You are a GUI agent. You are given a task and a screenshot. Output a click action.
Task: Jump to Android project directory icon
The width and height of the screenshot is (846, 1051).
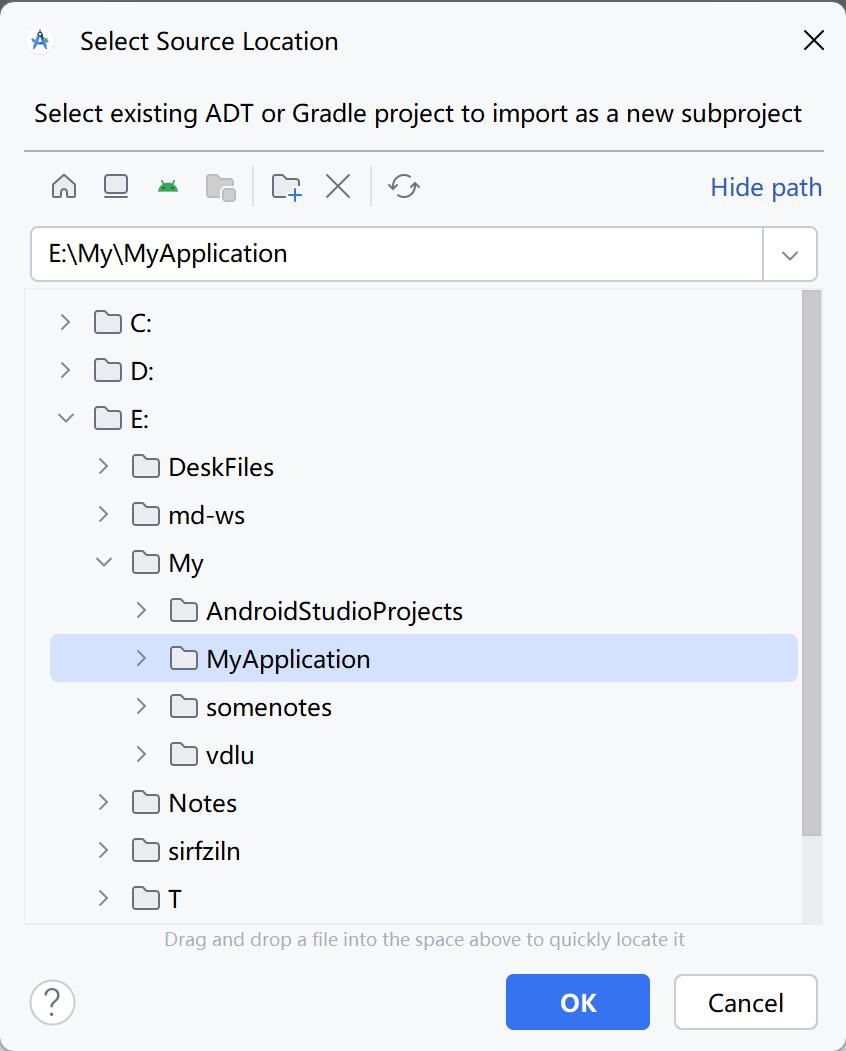tap(168, 187)
